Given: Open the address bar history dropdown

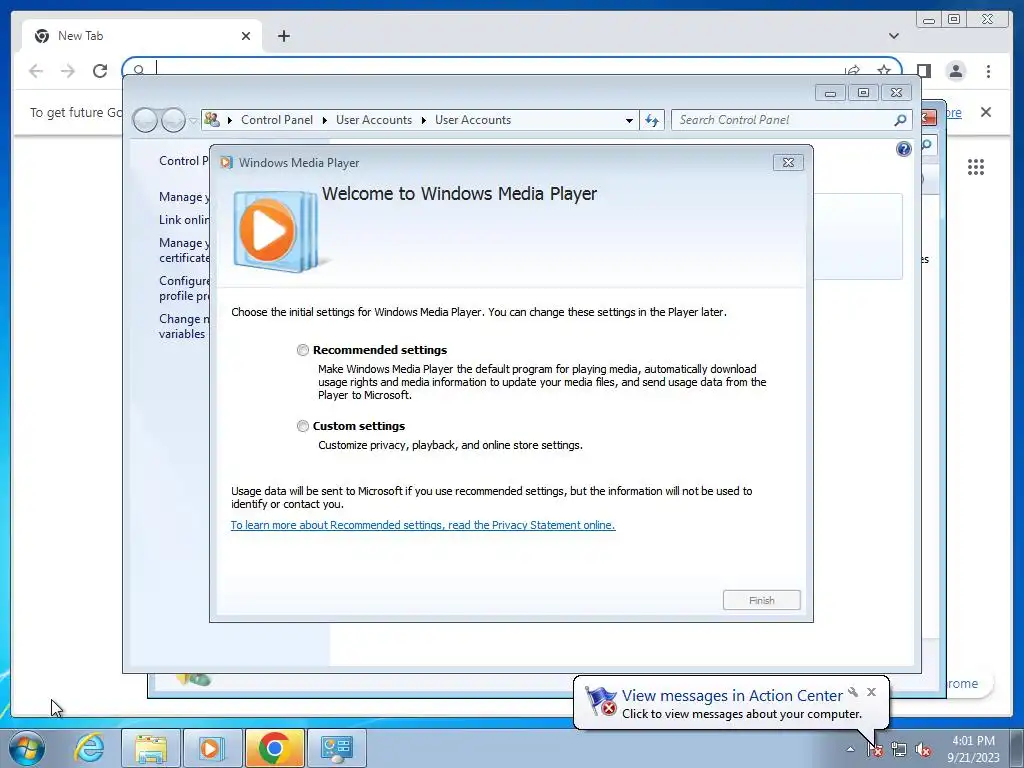Looking at the screenshot, I should pyautogui.click(x=629, y=120).
